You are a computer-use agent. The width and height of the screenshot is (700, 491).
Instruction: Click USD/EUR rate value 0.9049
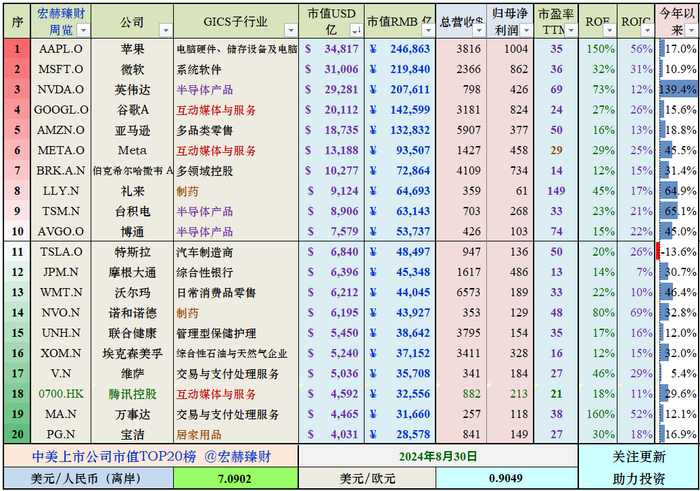click(x=506, y=479)
